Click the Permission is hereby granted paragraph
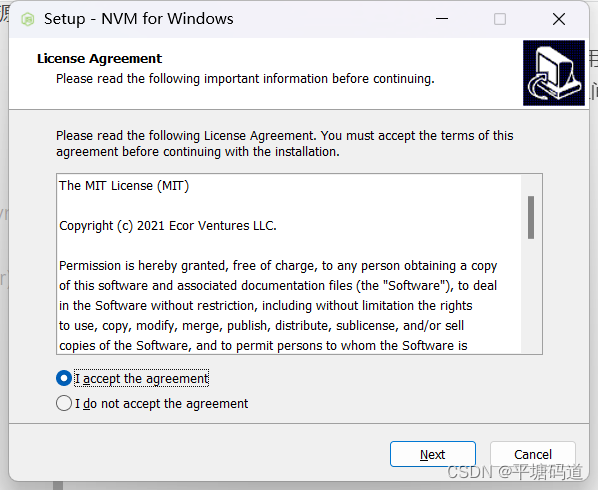This screenshot has height=490, width=598. coord(278,305)
